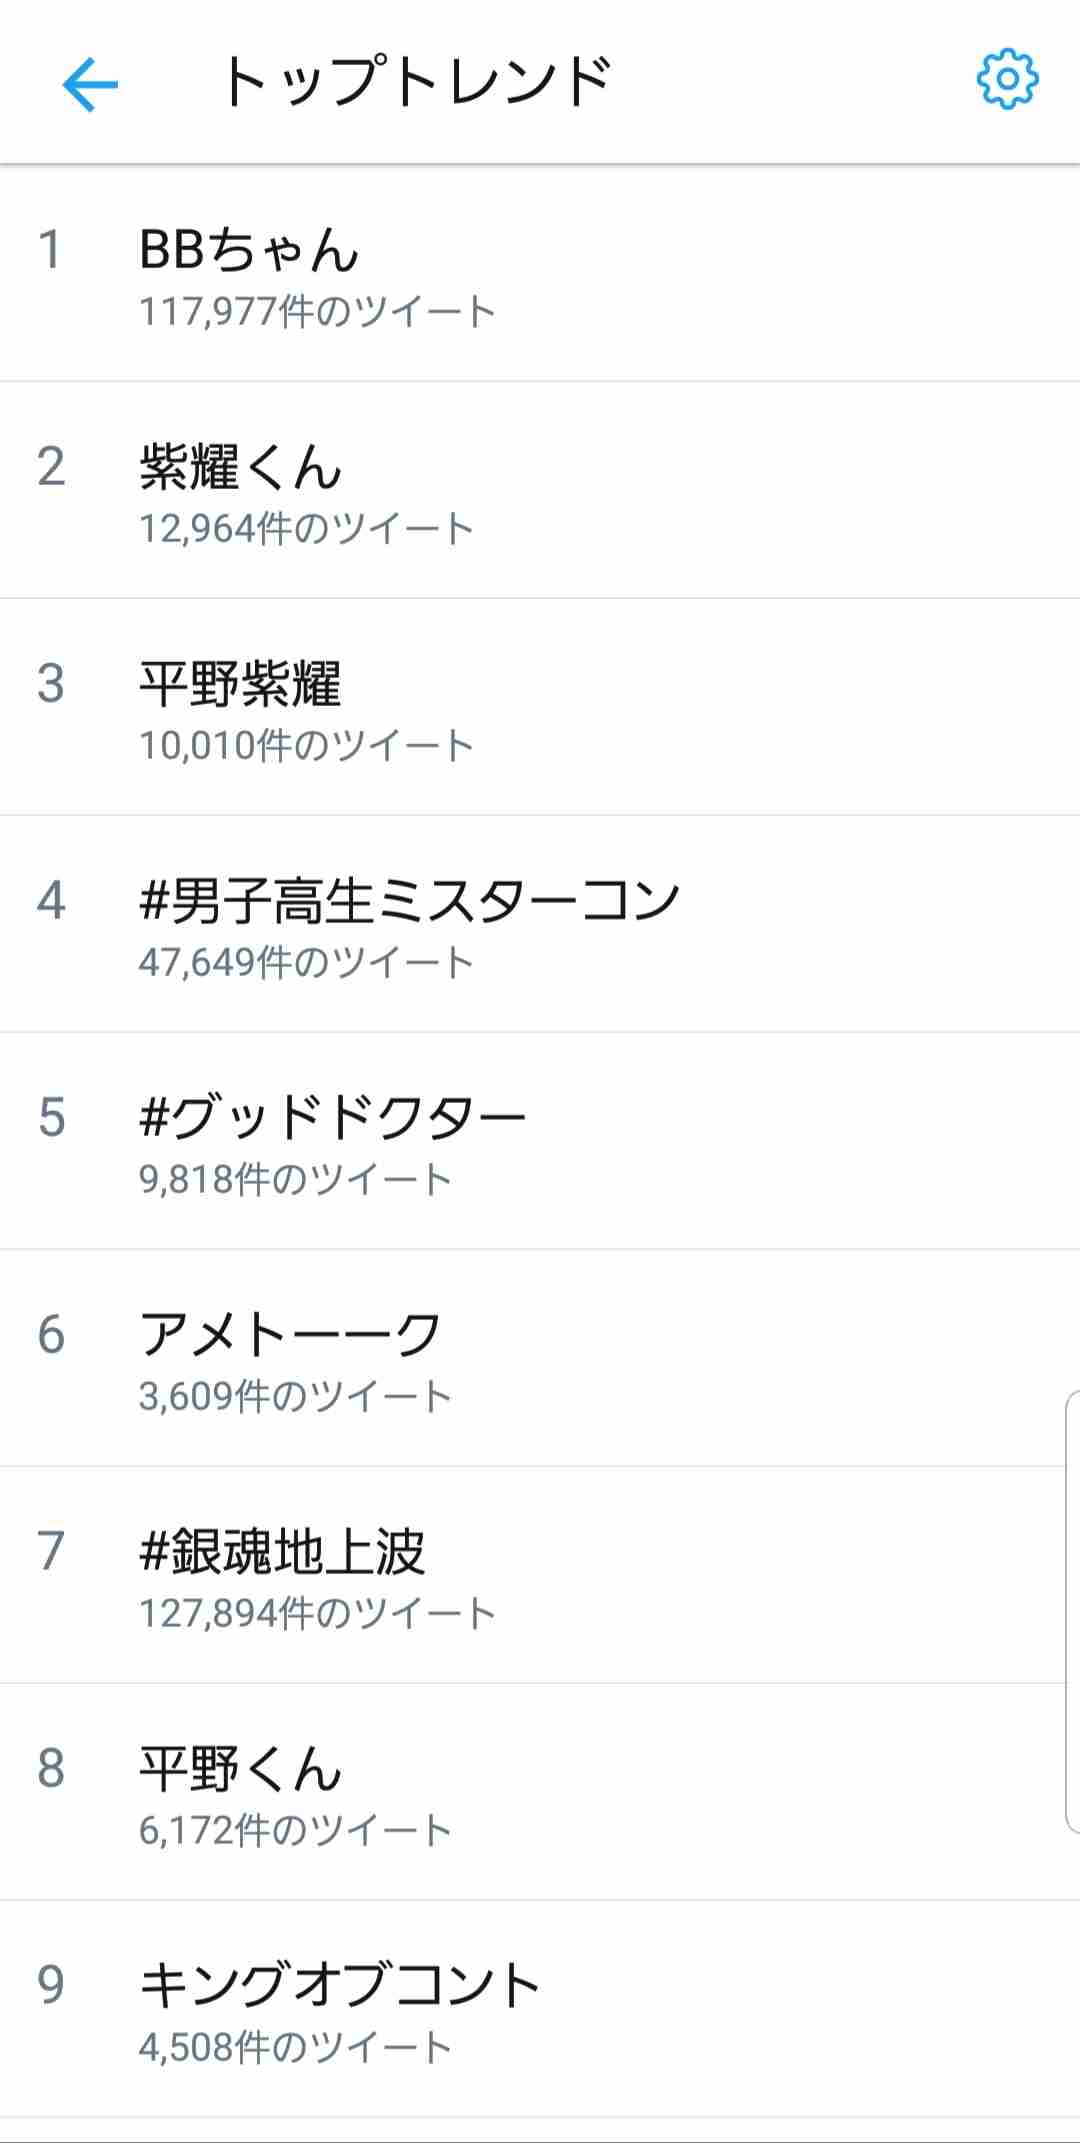Open the キングオブコント trend
Screen dimensions: 1080x2143
coord(340,1985)
